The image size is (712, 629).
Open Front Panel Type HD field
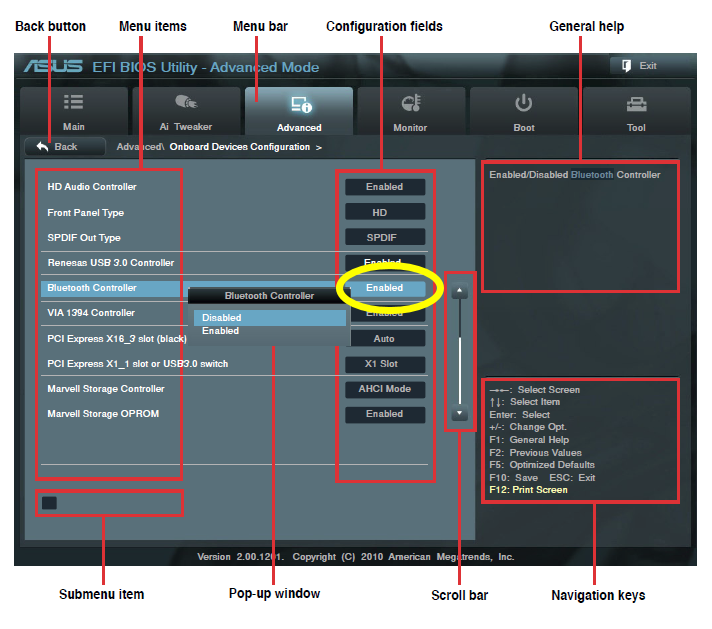point(385,213)
